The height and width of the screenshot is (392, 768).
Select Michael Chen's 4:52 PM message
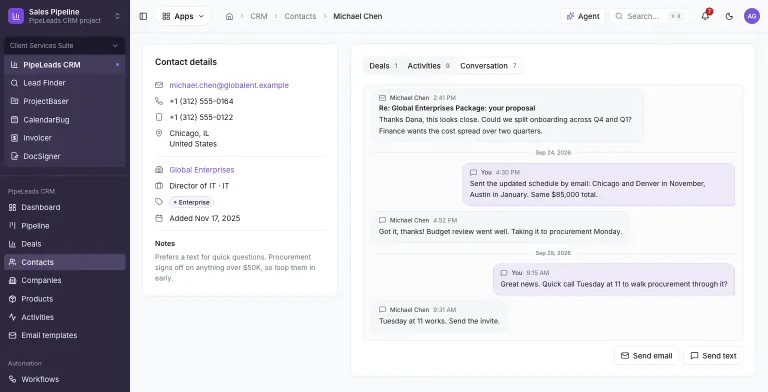[501, 226]
